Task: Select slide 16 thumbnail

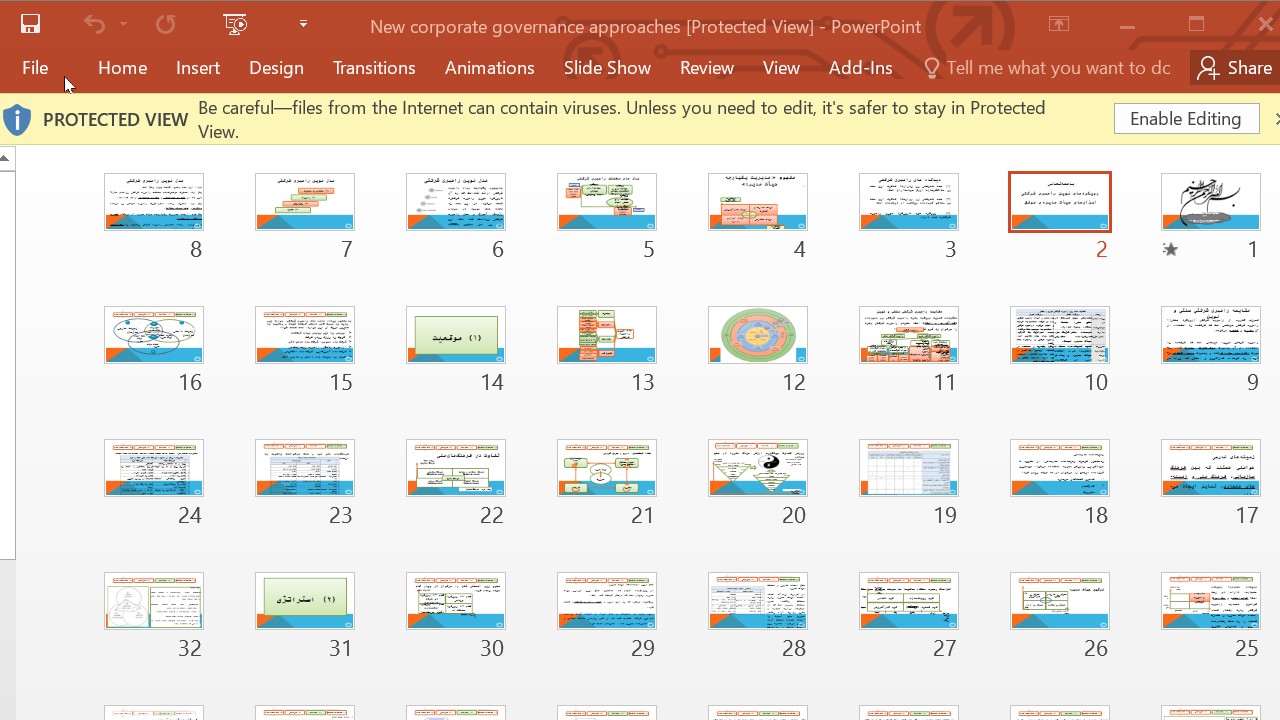Action: coord(154,335)
